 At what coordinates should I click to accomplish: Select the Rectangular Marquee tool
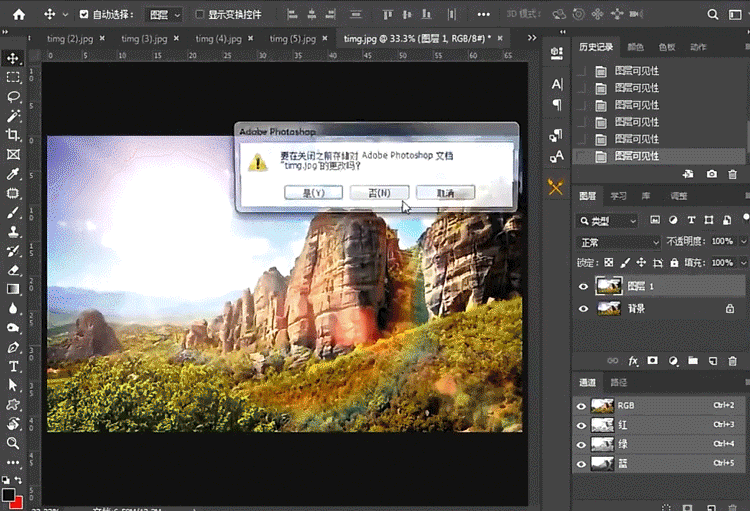13,78
